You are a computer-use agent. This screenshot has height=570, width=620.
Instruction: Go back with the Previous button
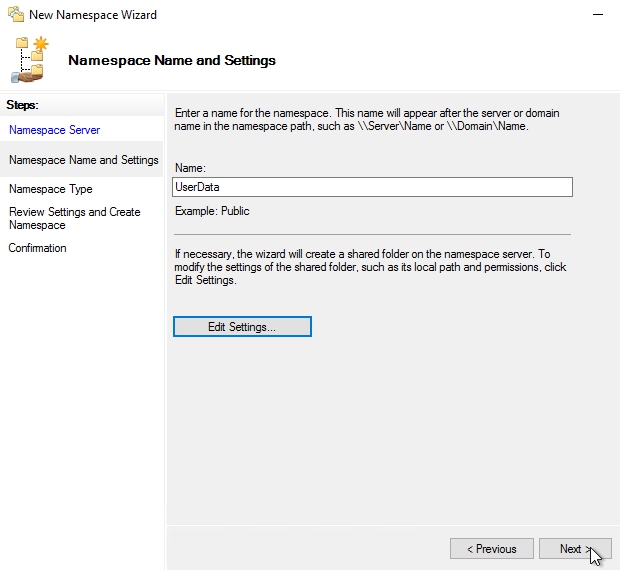coord(490,549)
